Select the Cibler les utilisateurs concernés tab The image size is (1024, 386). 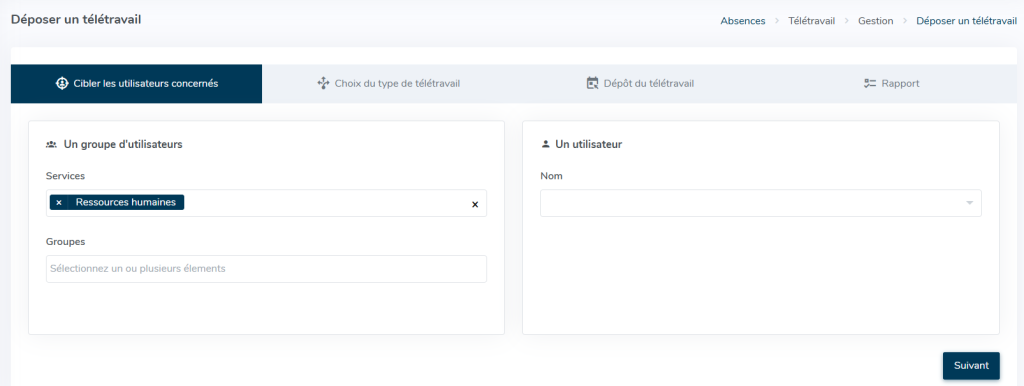(136, 84)
